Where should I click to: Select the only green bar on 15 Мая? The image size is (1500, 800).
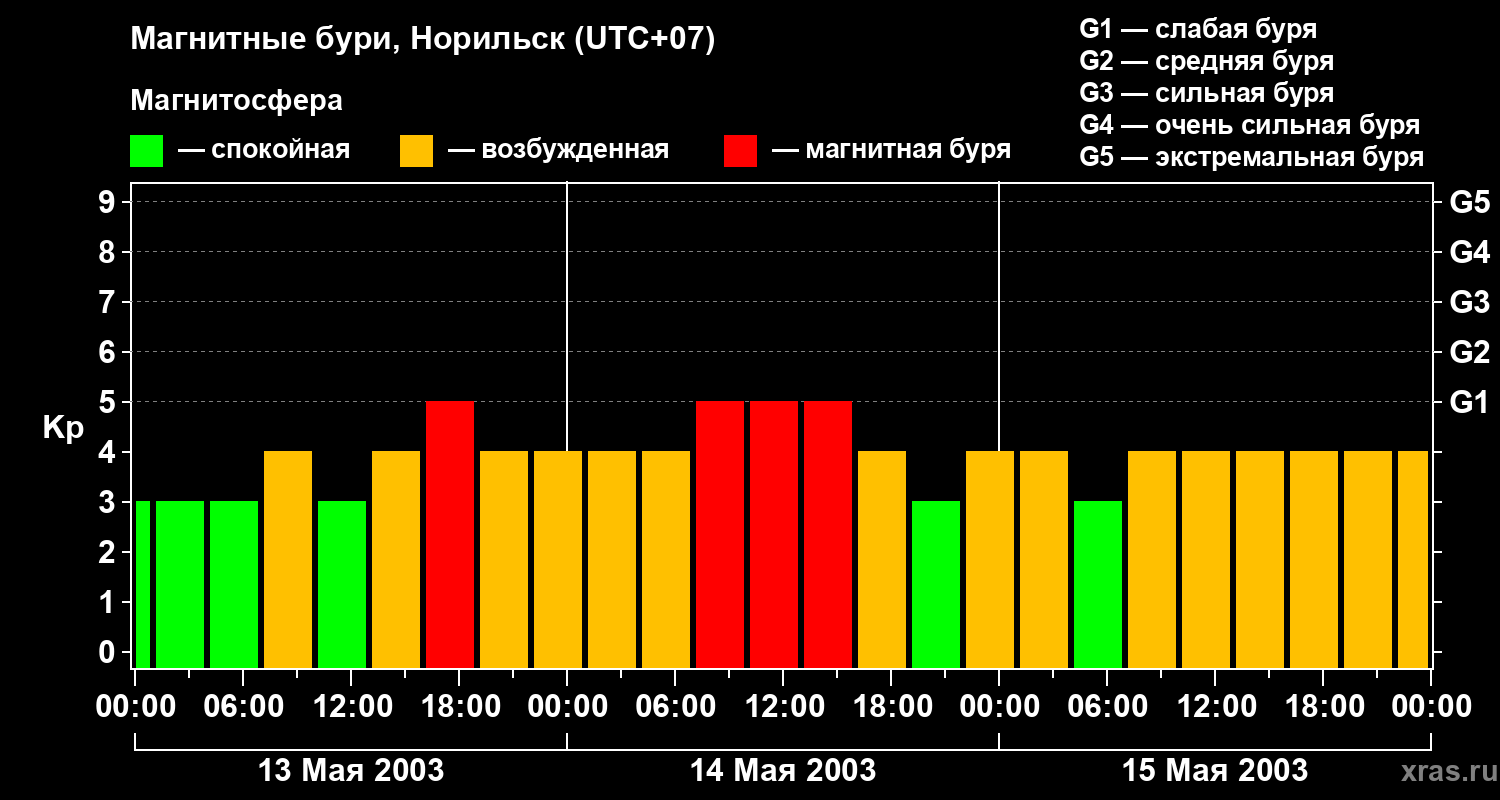point(1098,584)
